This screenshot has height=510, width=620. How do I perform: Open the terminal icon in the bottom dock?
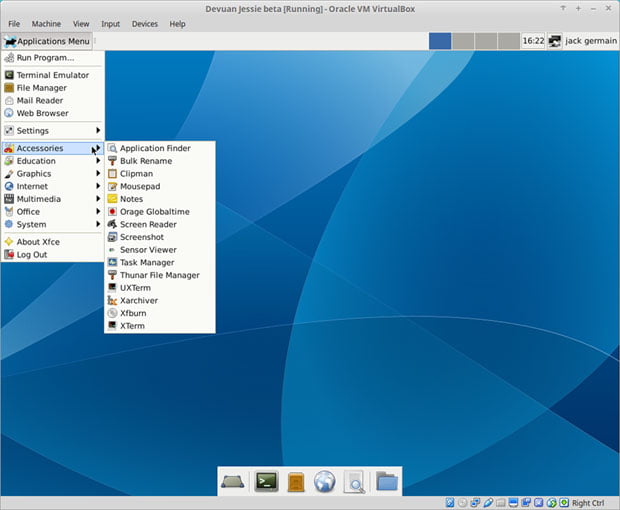click(266, 482)
